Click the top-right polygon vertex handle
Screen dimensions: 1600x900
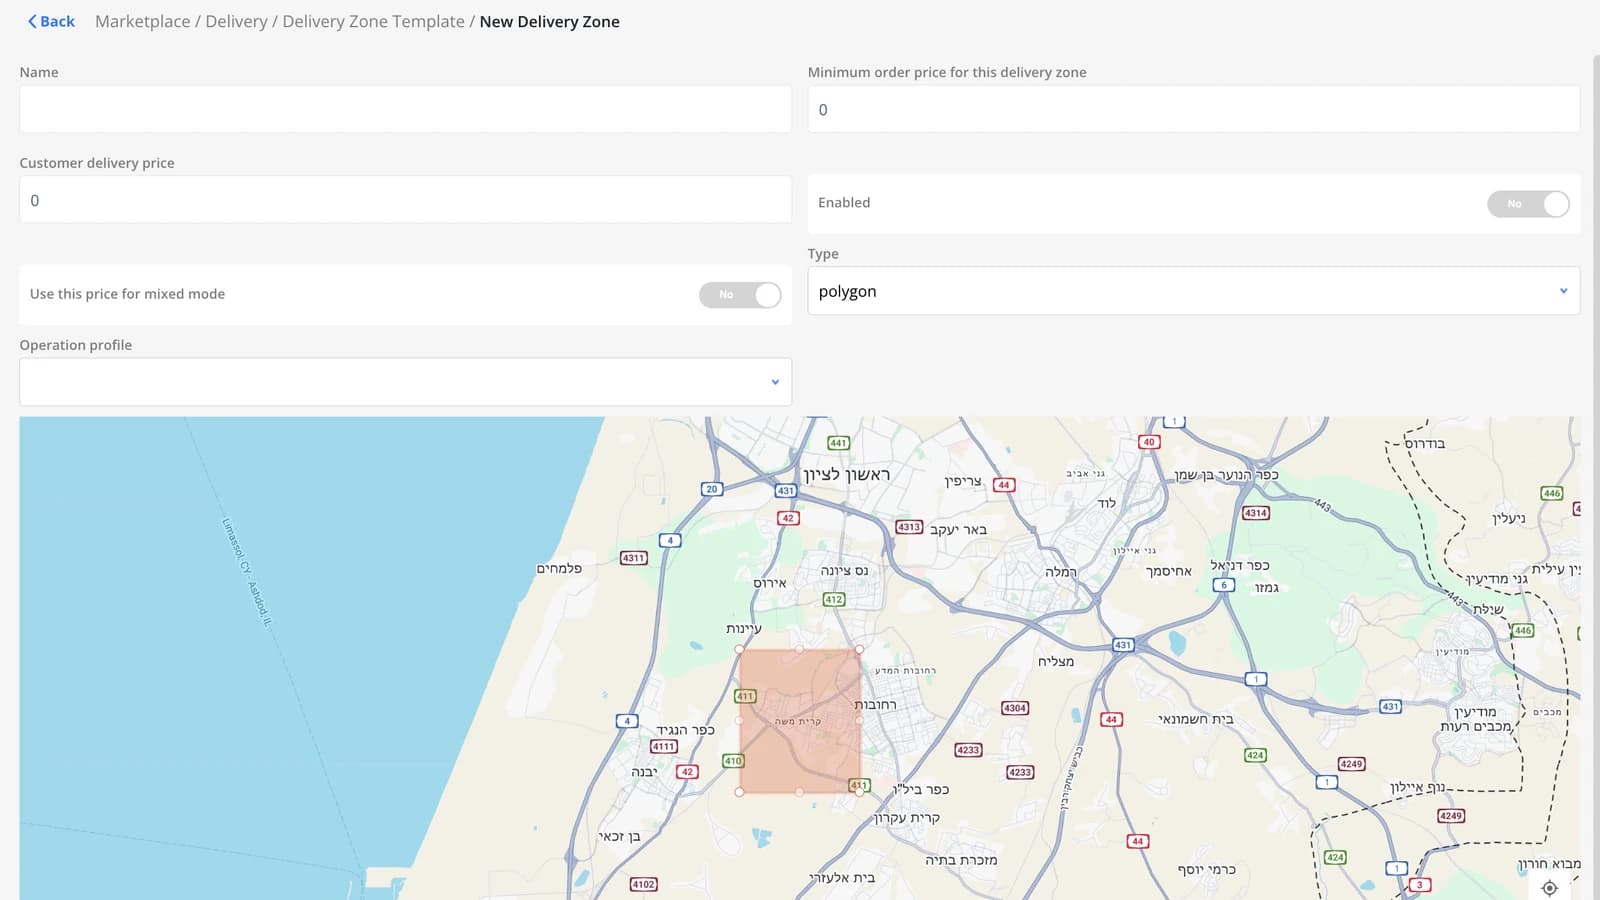coord(859,649)
